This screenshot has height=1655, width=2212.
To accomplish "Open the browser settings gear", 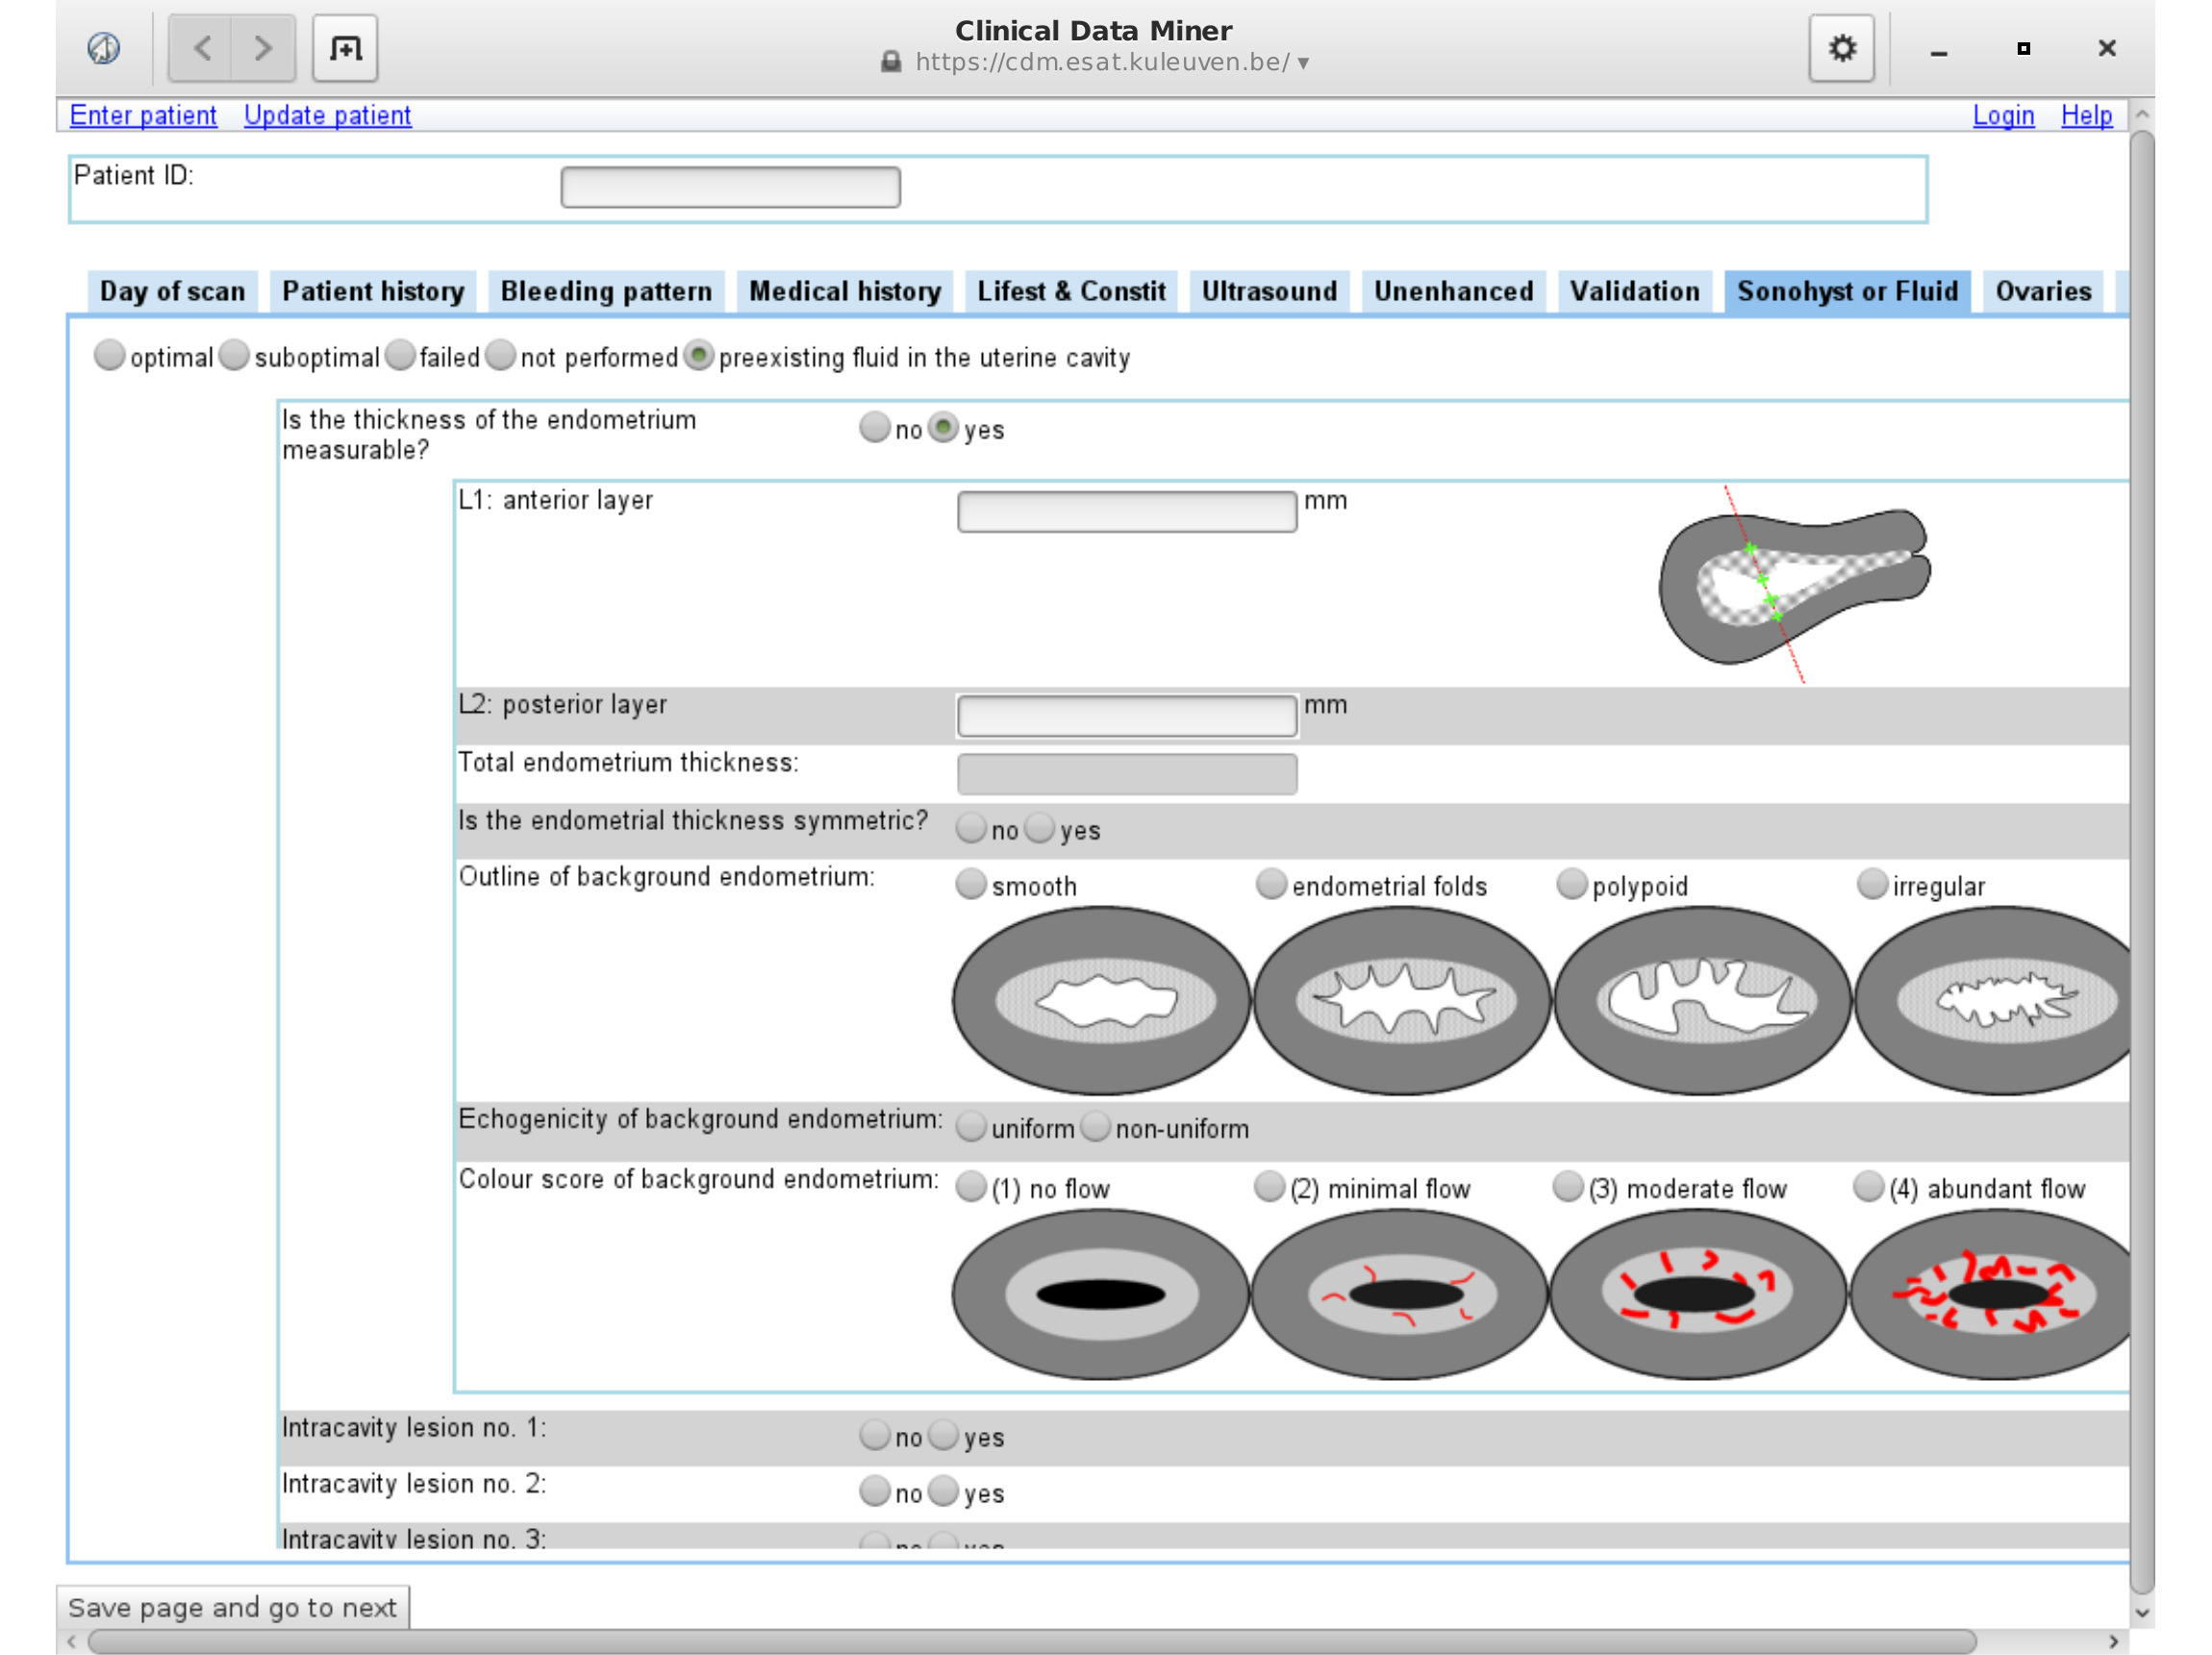I will coord(1841,47).
